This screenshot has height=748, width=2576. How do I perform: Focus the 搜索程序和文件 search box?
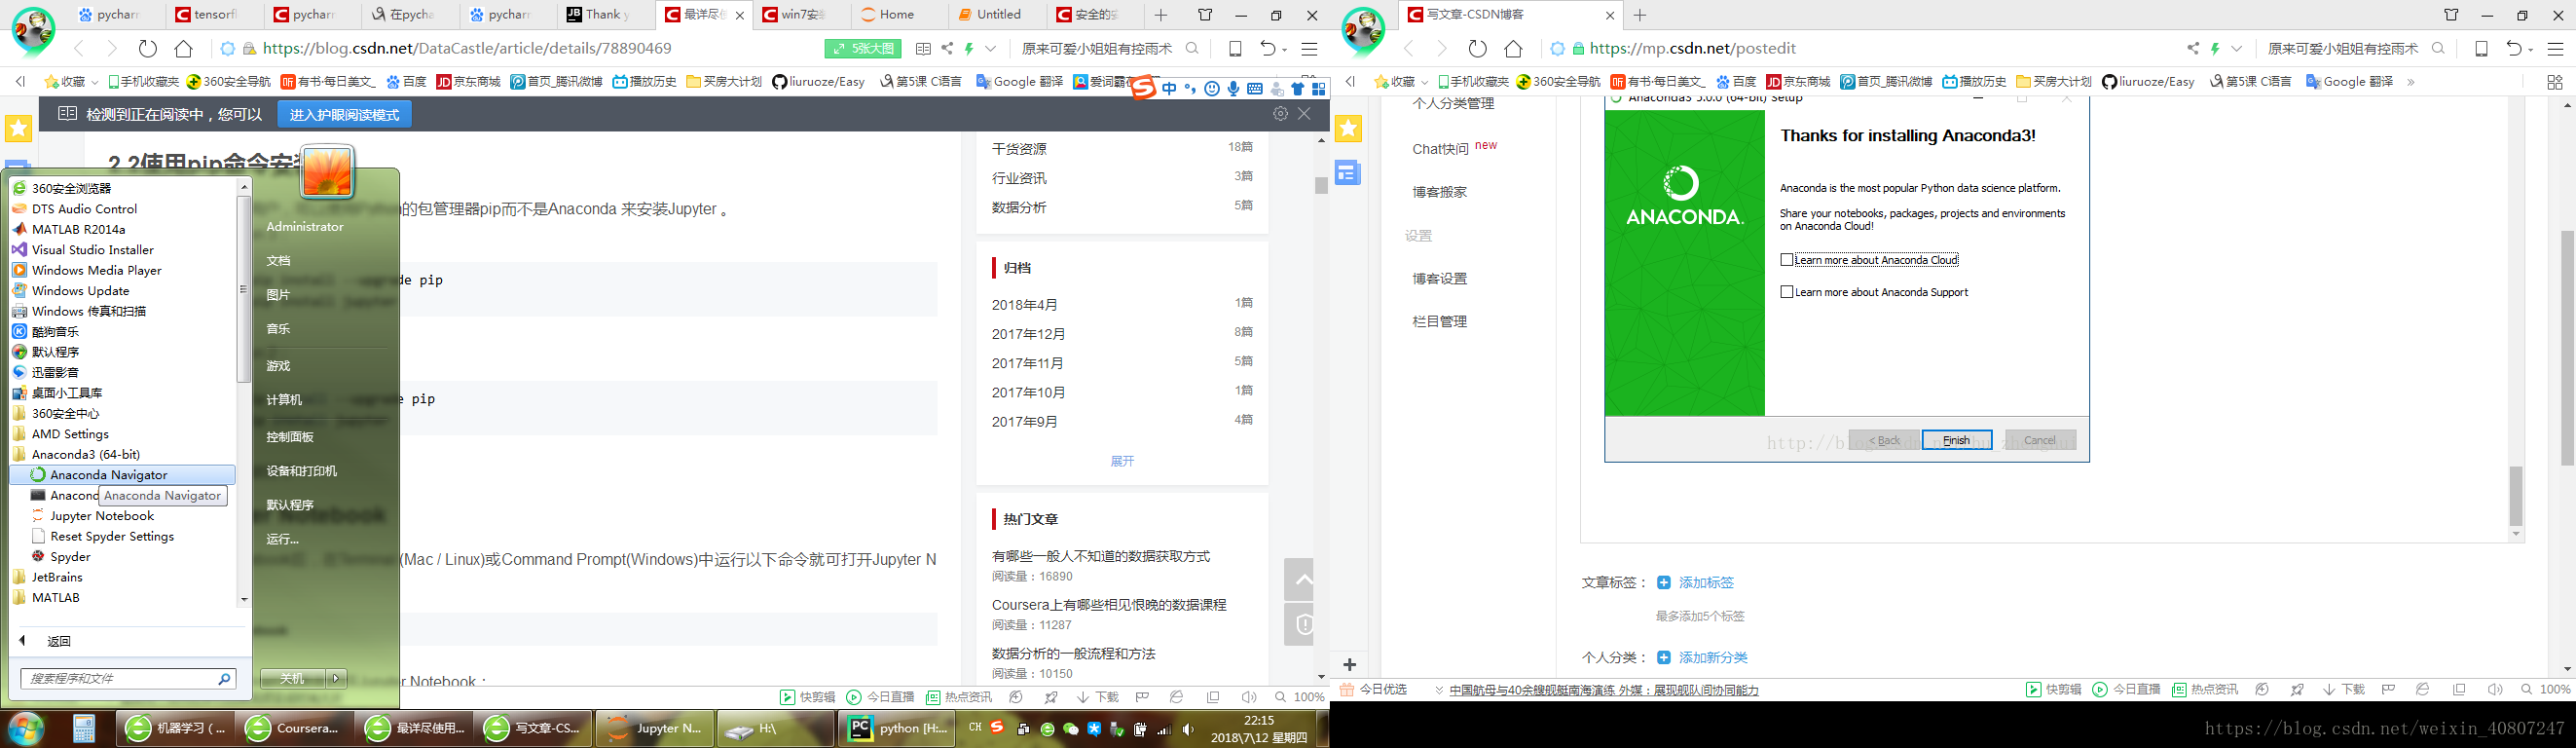click(x=128, y=679)
